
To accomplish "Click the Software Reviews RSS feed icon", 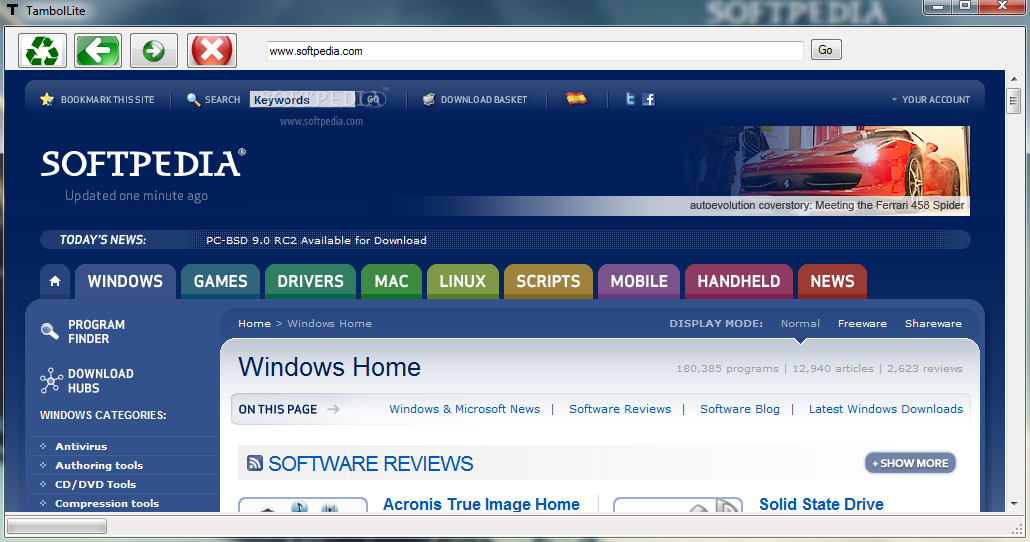I will click(255, 463).
